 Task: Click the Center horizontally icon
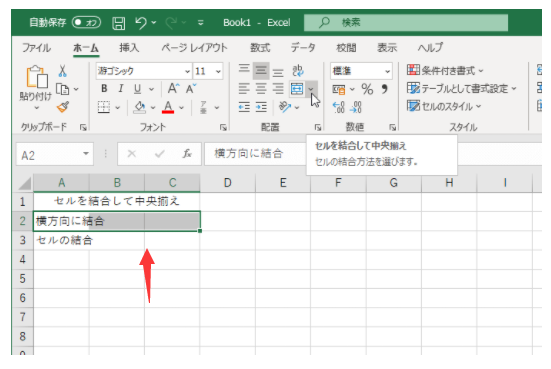[x=261, y=89]
